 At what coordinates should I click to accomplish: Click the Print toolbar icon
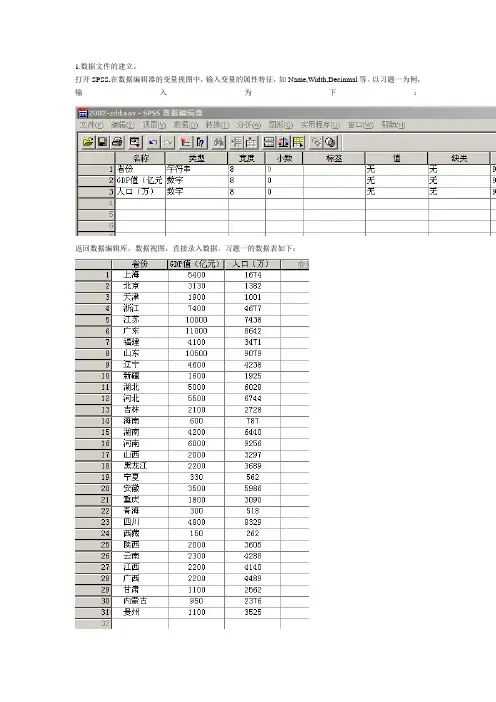click(x=117, y=142)
